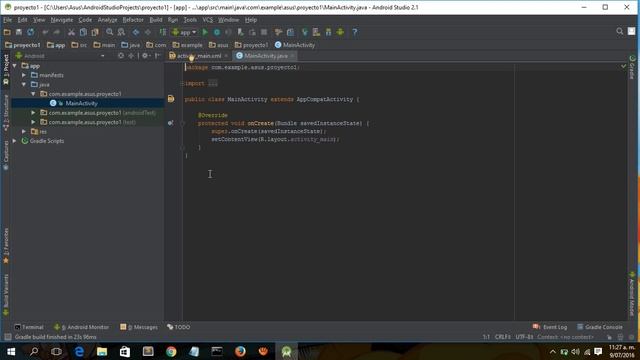Click the override gutter icon beside onCreate
Screen dimensions: 640x360
170,123
